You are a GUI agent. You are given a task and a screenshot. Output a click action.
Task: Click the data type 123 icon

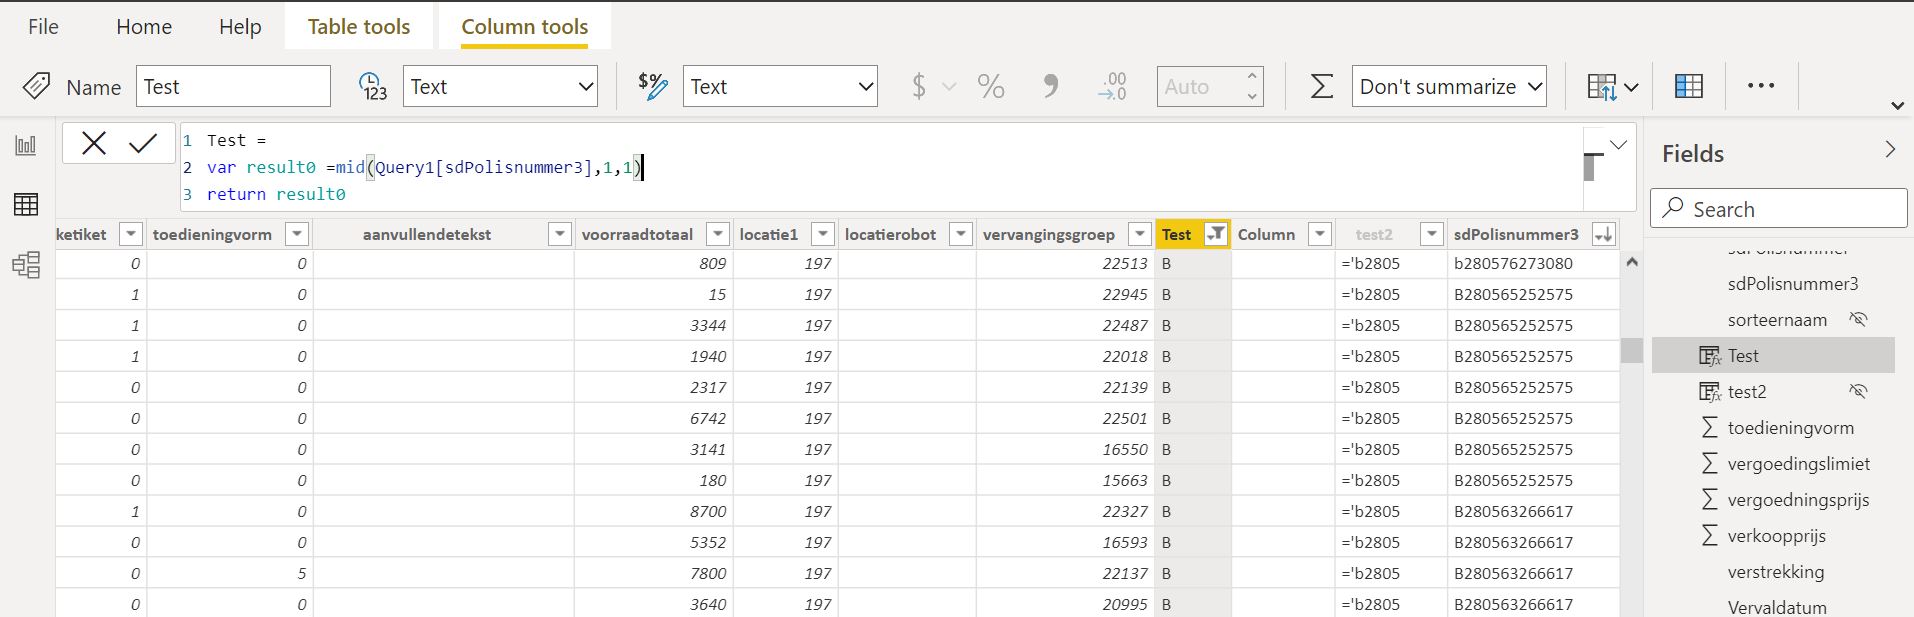coord(373,86)
